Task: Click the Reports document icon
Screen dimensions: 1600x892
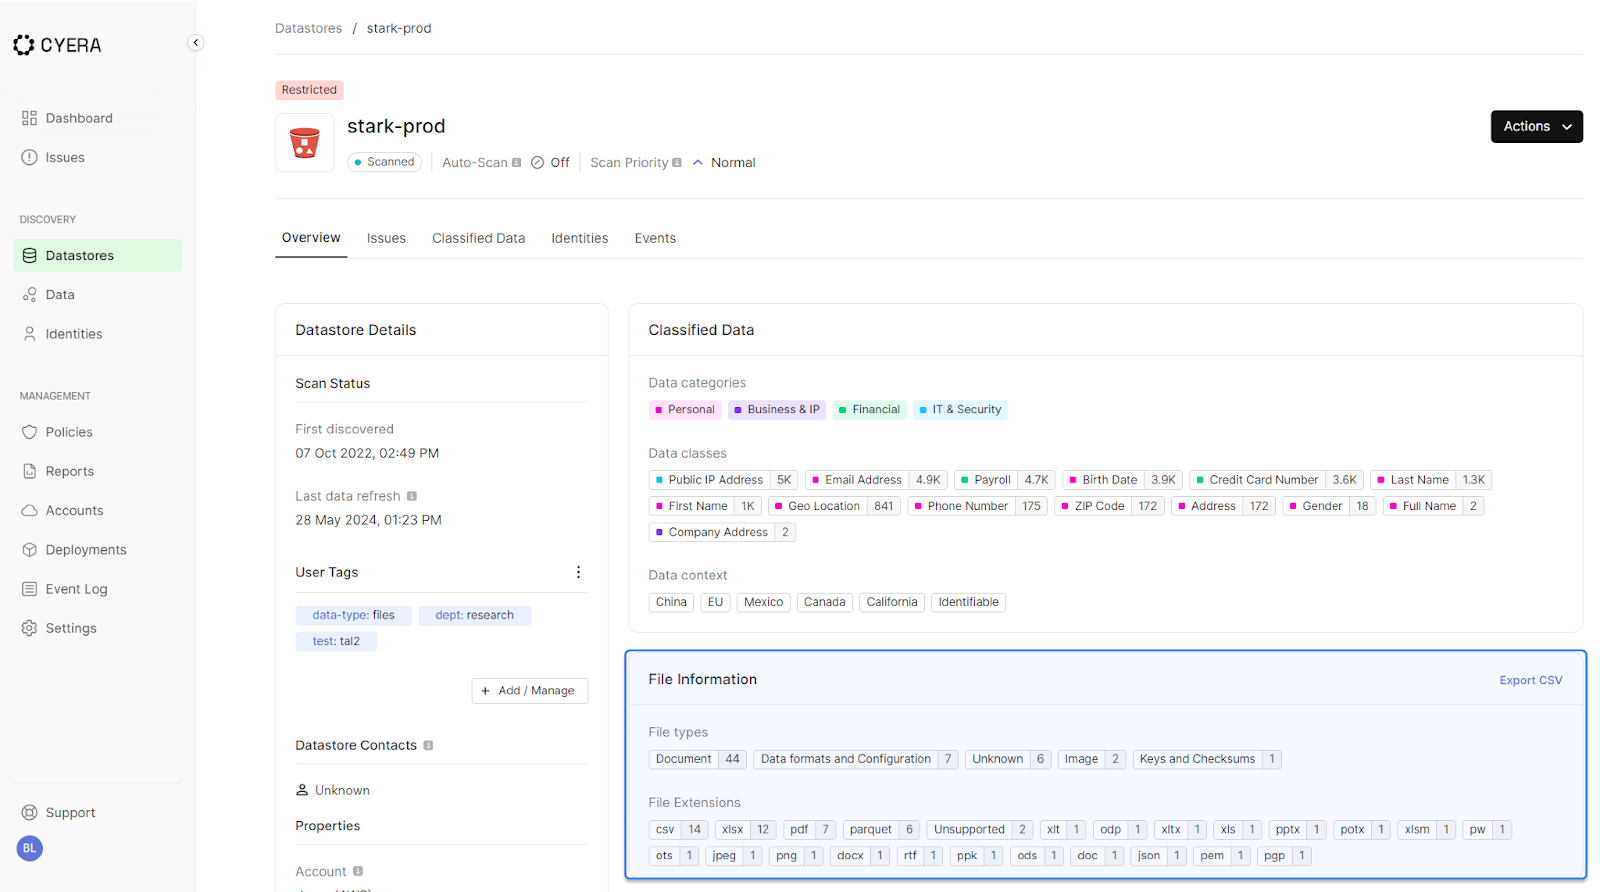Action: click(29, 471)
